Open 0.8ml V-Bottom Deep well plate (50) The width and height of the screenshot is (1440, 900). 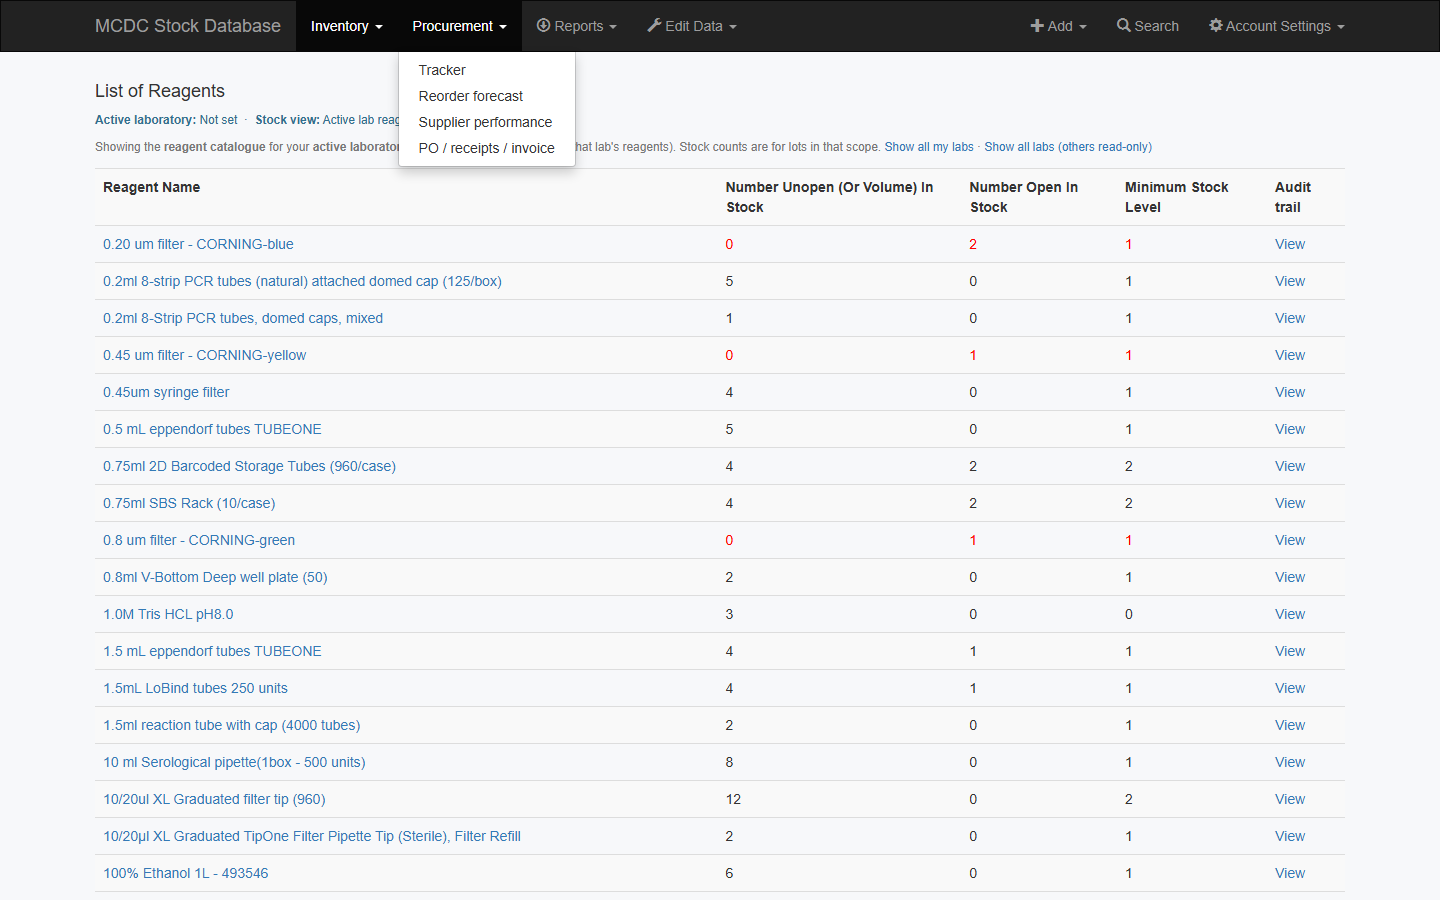[x=215, y=577]
